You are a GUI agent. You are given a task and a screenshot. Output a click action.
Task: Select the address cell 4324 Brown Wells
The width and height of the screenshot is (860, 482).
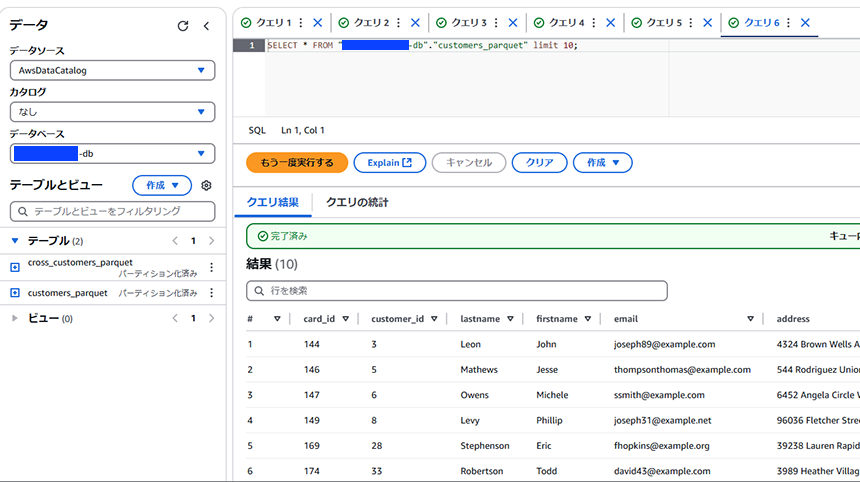click(818, 344)
